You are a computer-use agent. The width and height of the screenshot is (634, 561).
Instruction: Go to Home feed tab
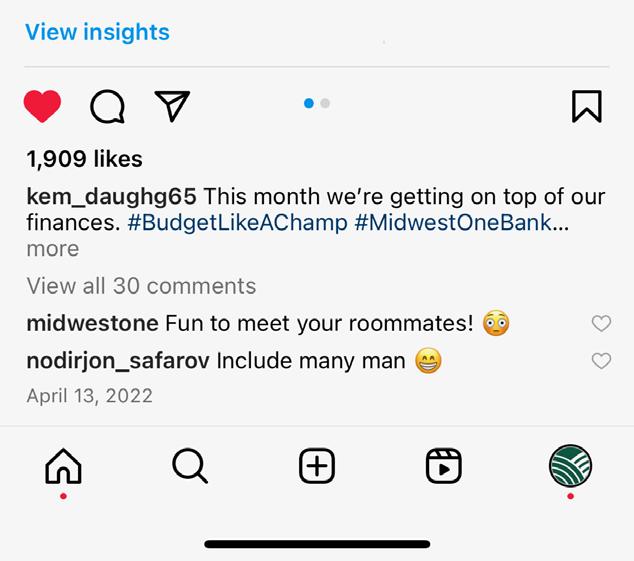tap(63, 465)
